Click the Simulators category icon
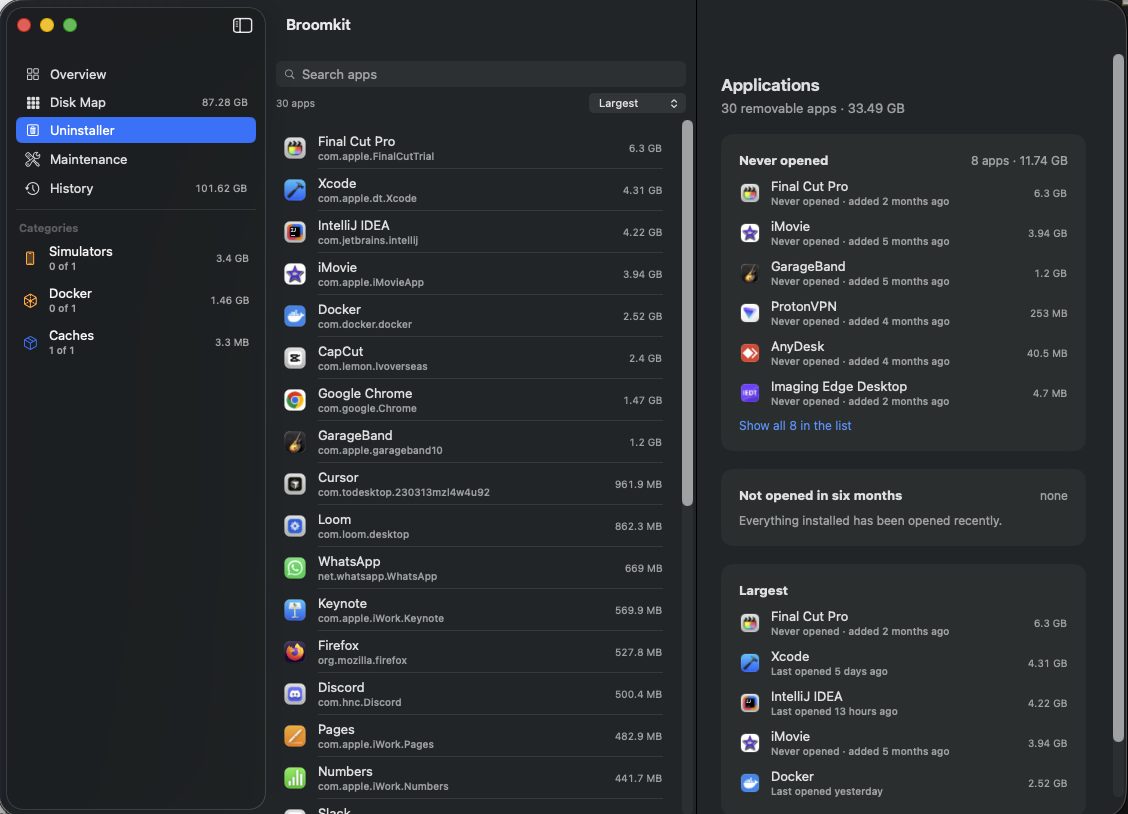The width and height of the screenshot is (1128, 814). [x=30, y=258]
